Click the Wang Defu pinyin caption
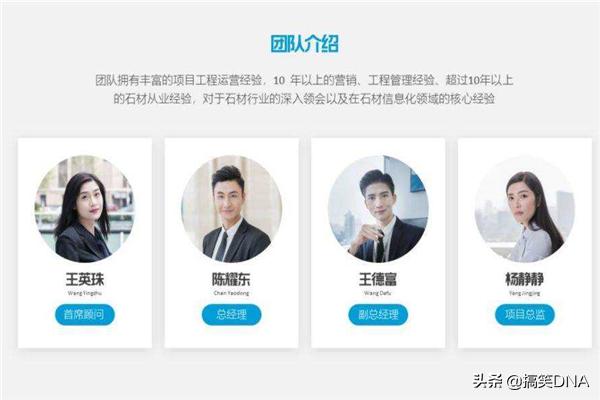600x400 pixels. pos(378,293)
